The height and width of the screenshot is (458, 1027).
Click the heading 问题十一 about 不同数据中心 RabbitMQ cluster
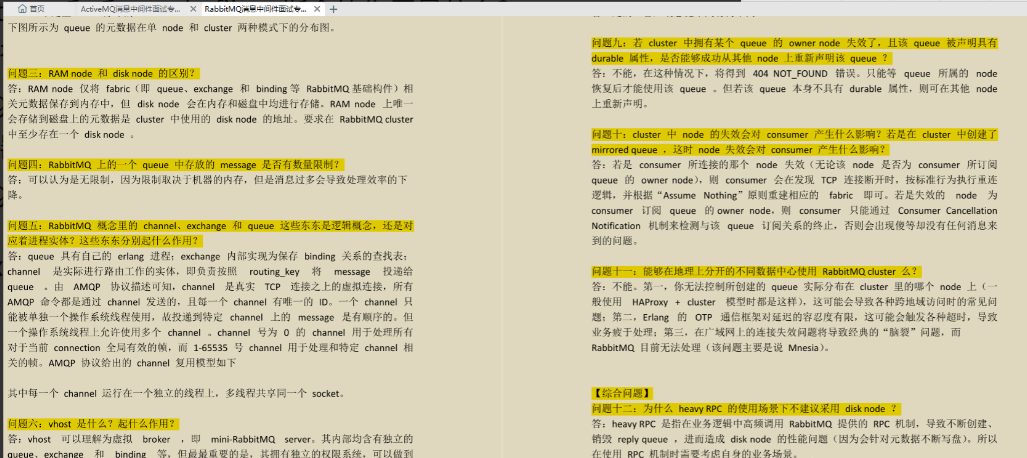756,271
